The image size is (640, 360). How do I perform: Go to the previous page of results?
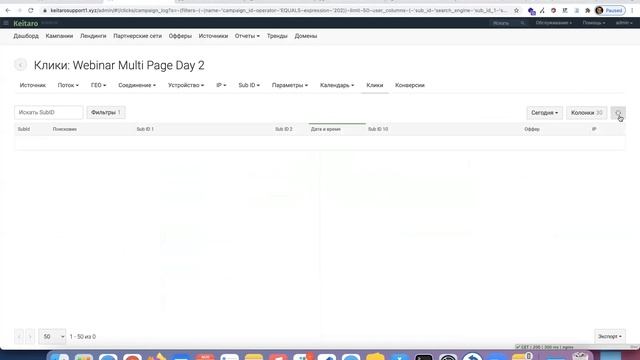(19, 337)
